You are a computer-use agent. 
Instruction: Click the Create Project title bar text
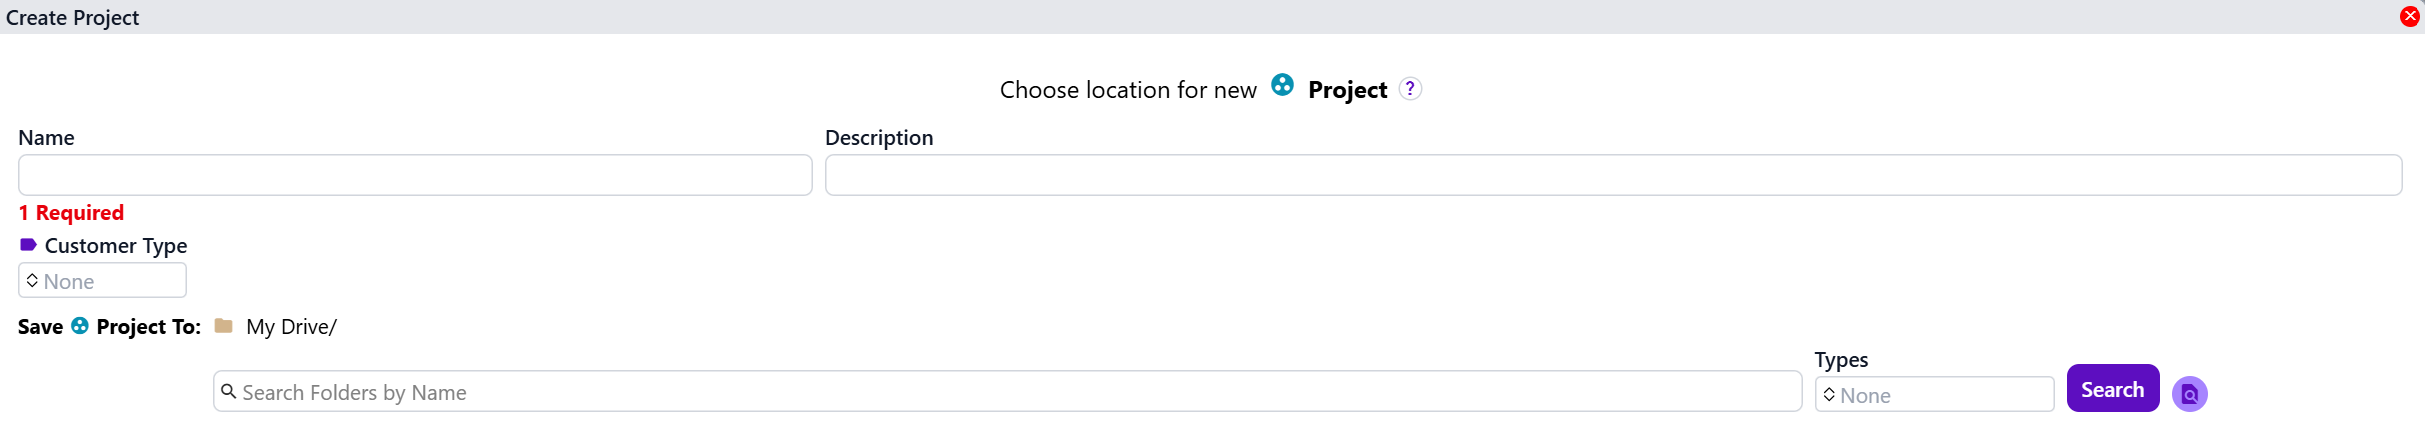(72, 18)
